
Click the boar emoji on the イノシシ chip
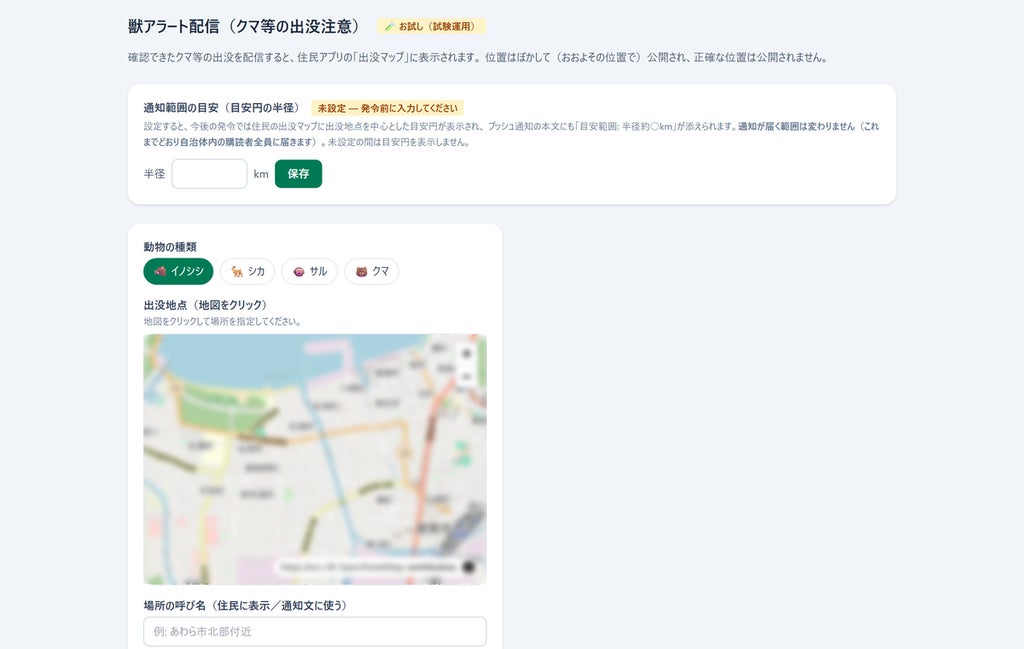coord(160,271)
